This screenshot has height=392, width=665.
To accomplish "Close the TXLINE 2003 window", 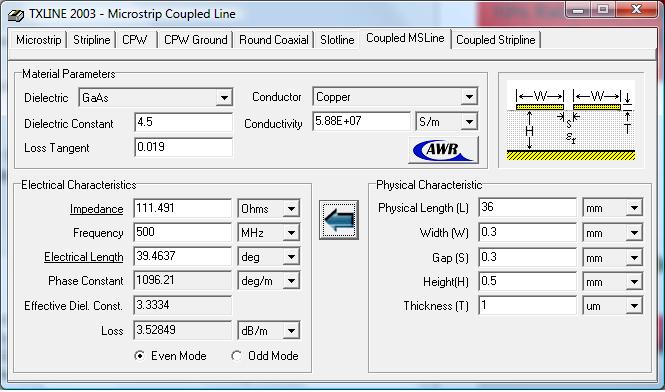I will pyautogui.click(x=636, y=10).
